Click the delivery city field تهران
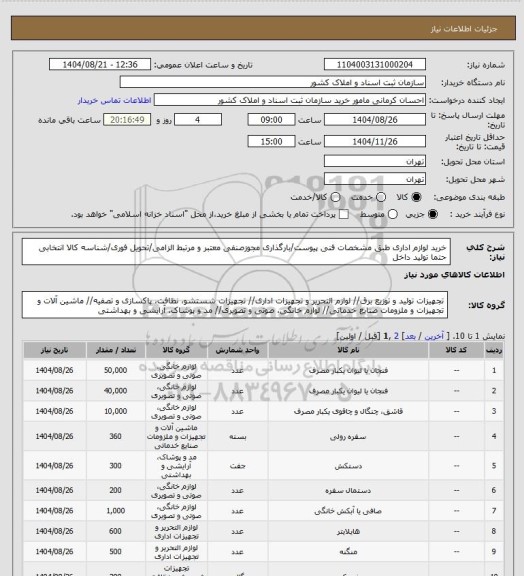The height and width of the screenshot is (576, 524). [375, 179]
